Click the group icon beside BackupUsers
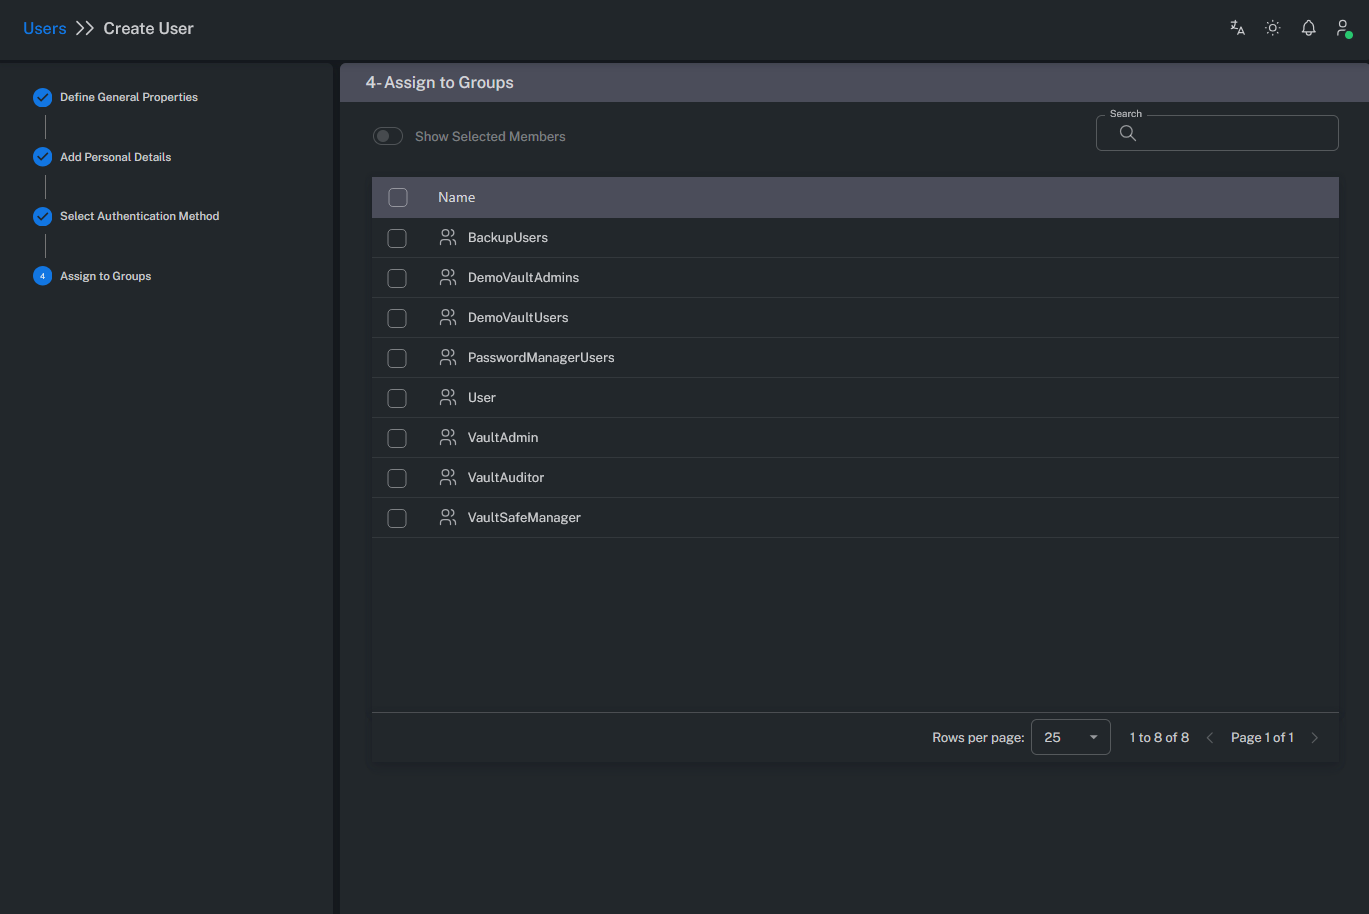 pos(447,237)
